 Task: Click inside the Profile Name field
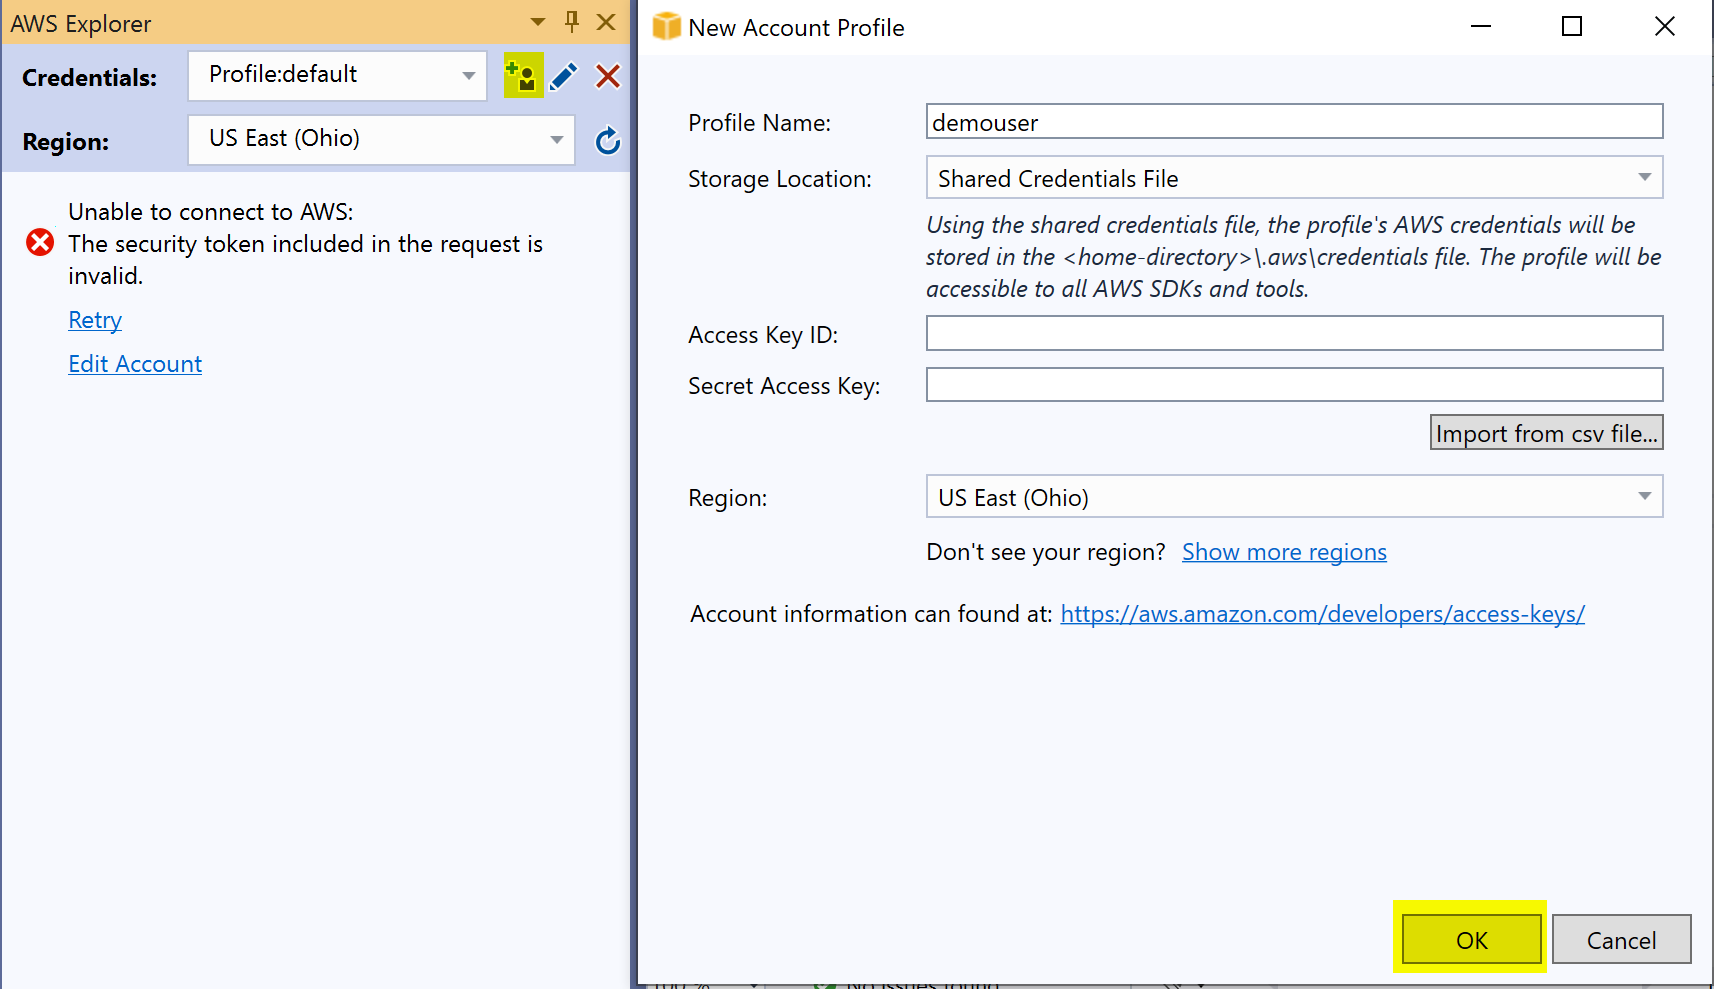pyautogui.click(x=1294, y=121)
